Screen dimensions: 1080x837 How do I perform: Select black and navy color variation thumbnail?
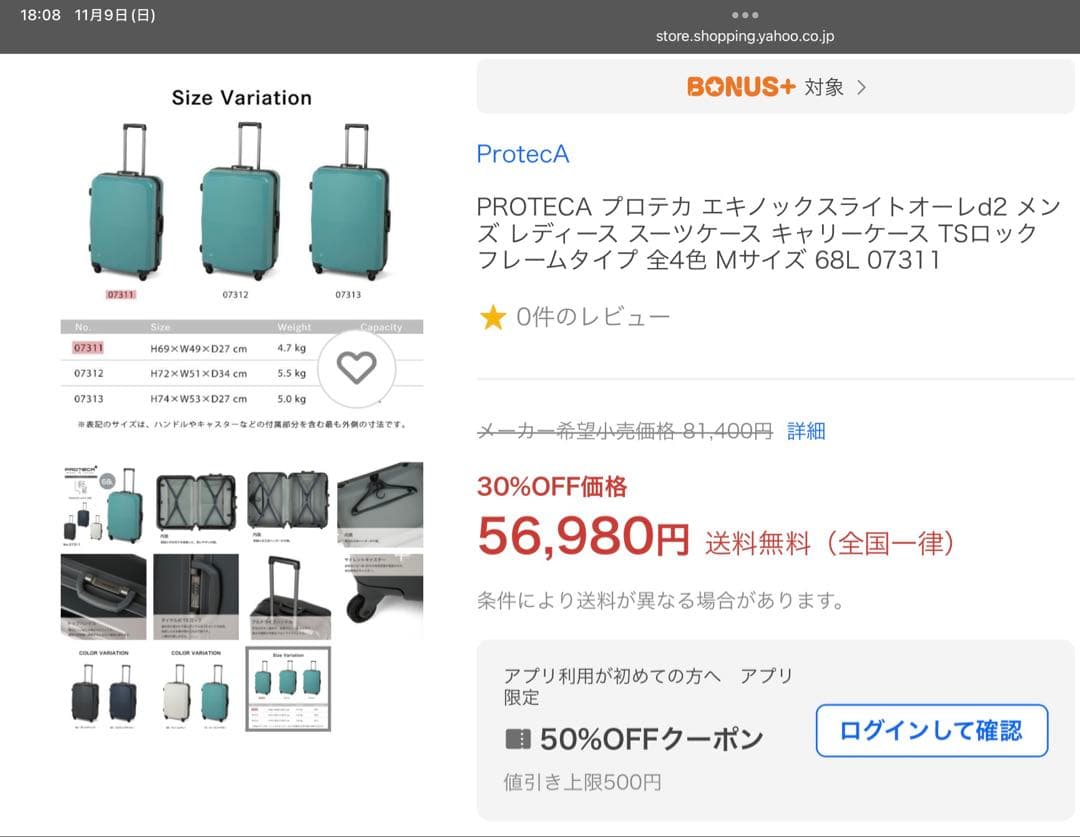[x=103, y=689]
